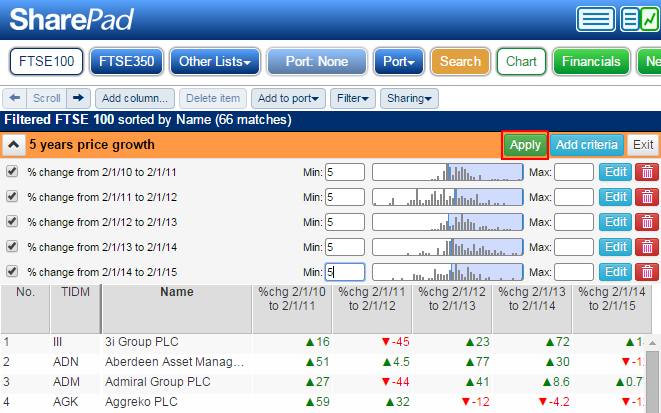The image size is (661, 413).
Task: Click the table scrollbar up arrow
Action: pos(653,343)
